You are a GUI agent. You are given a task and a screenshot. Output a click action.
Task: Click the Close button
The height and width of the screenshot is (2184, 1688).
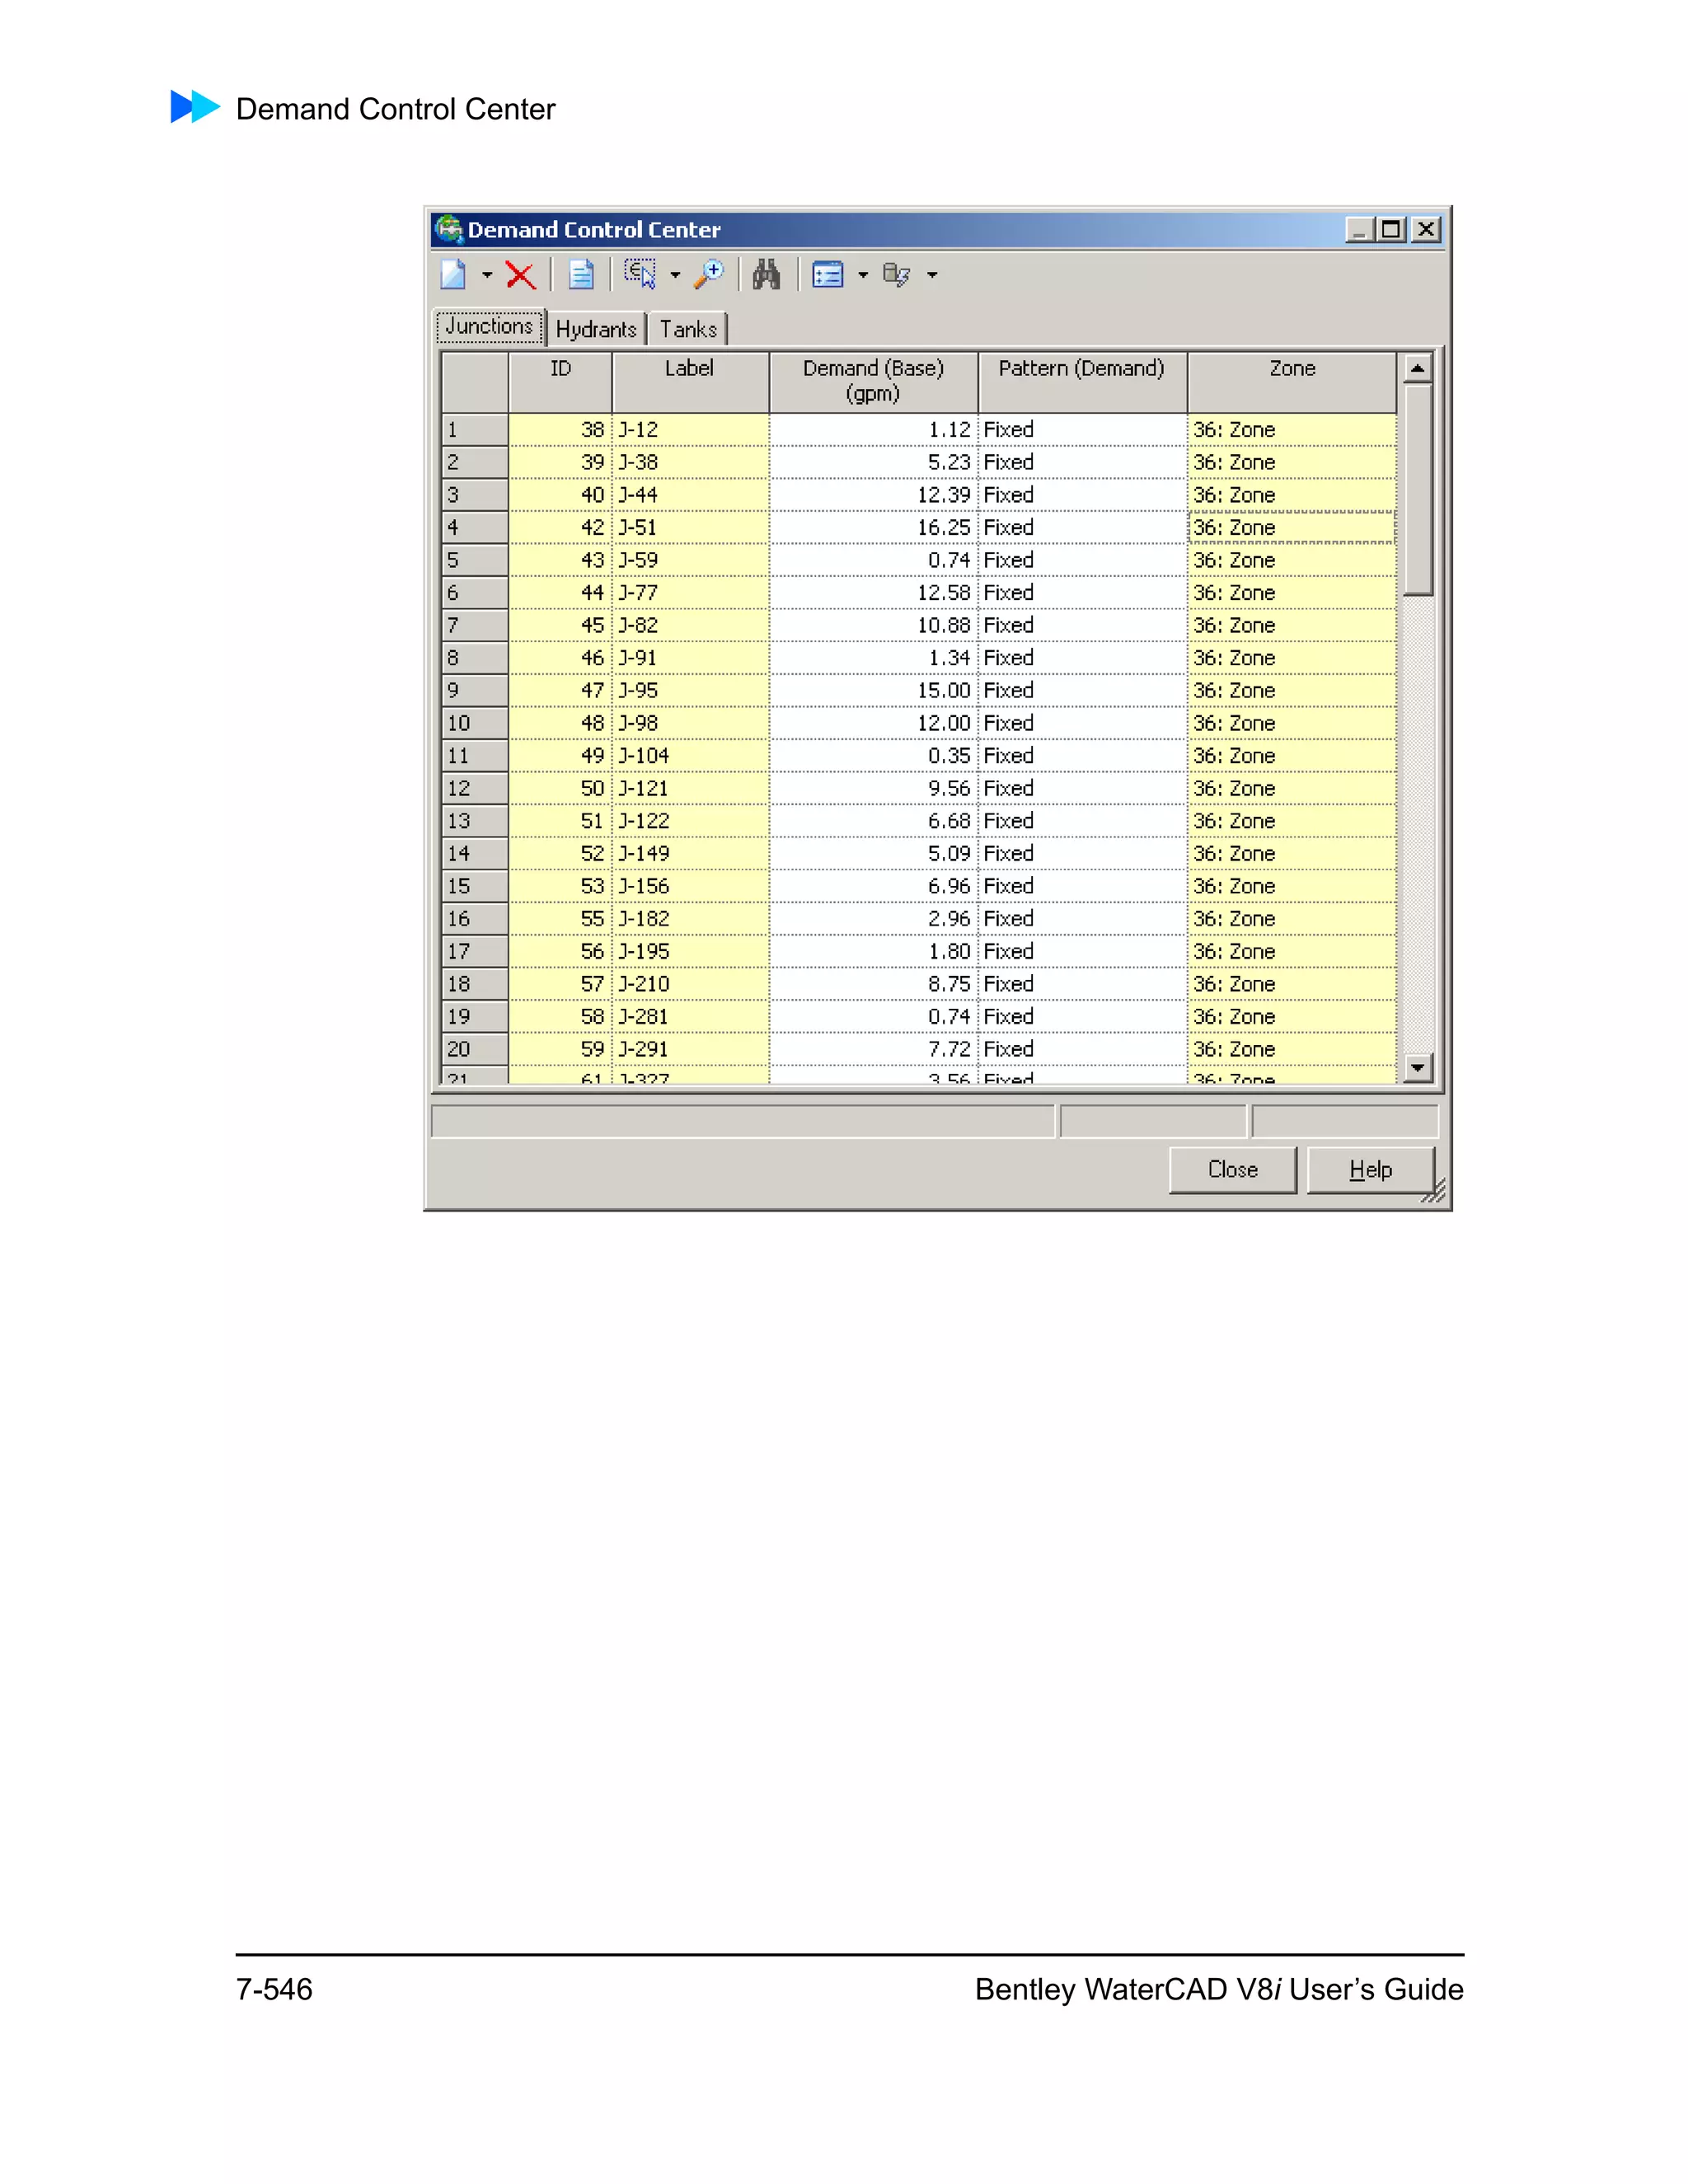point(1233,1169)
